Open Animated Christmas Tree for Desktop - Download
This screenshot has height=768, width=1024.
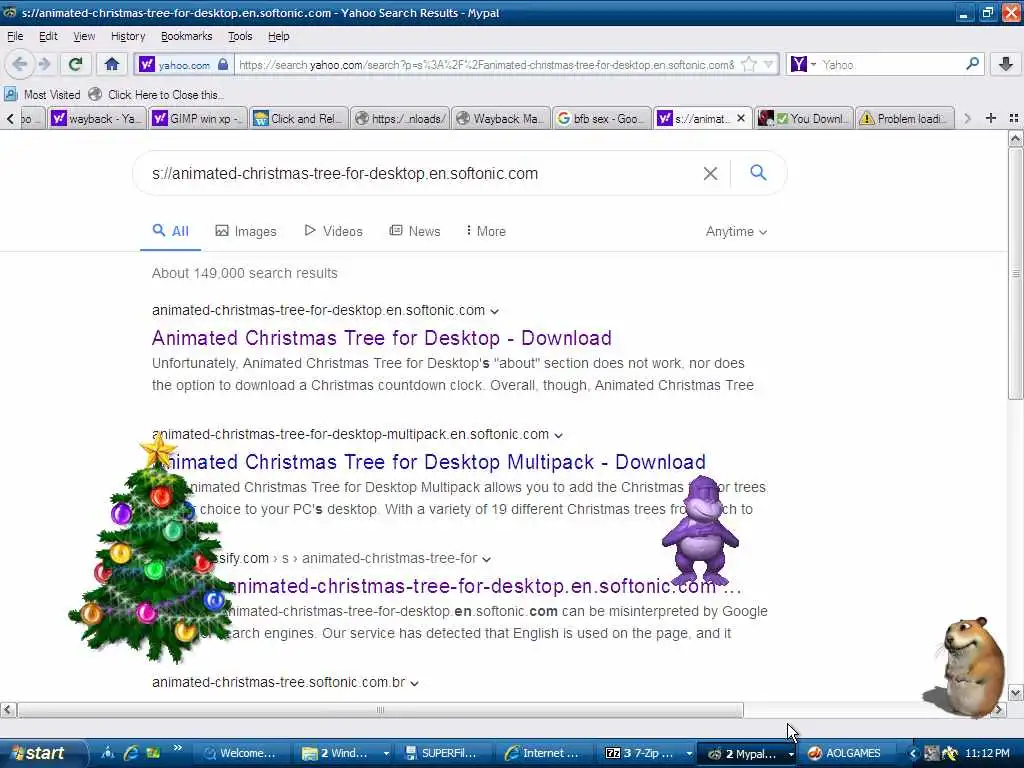tap(381, 338)
